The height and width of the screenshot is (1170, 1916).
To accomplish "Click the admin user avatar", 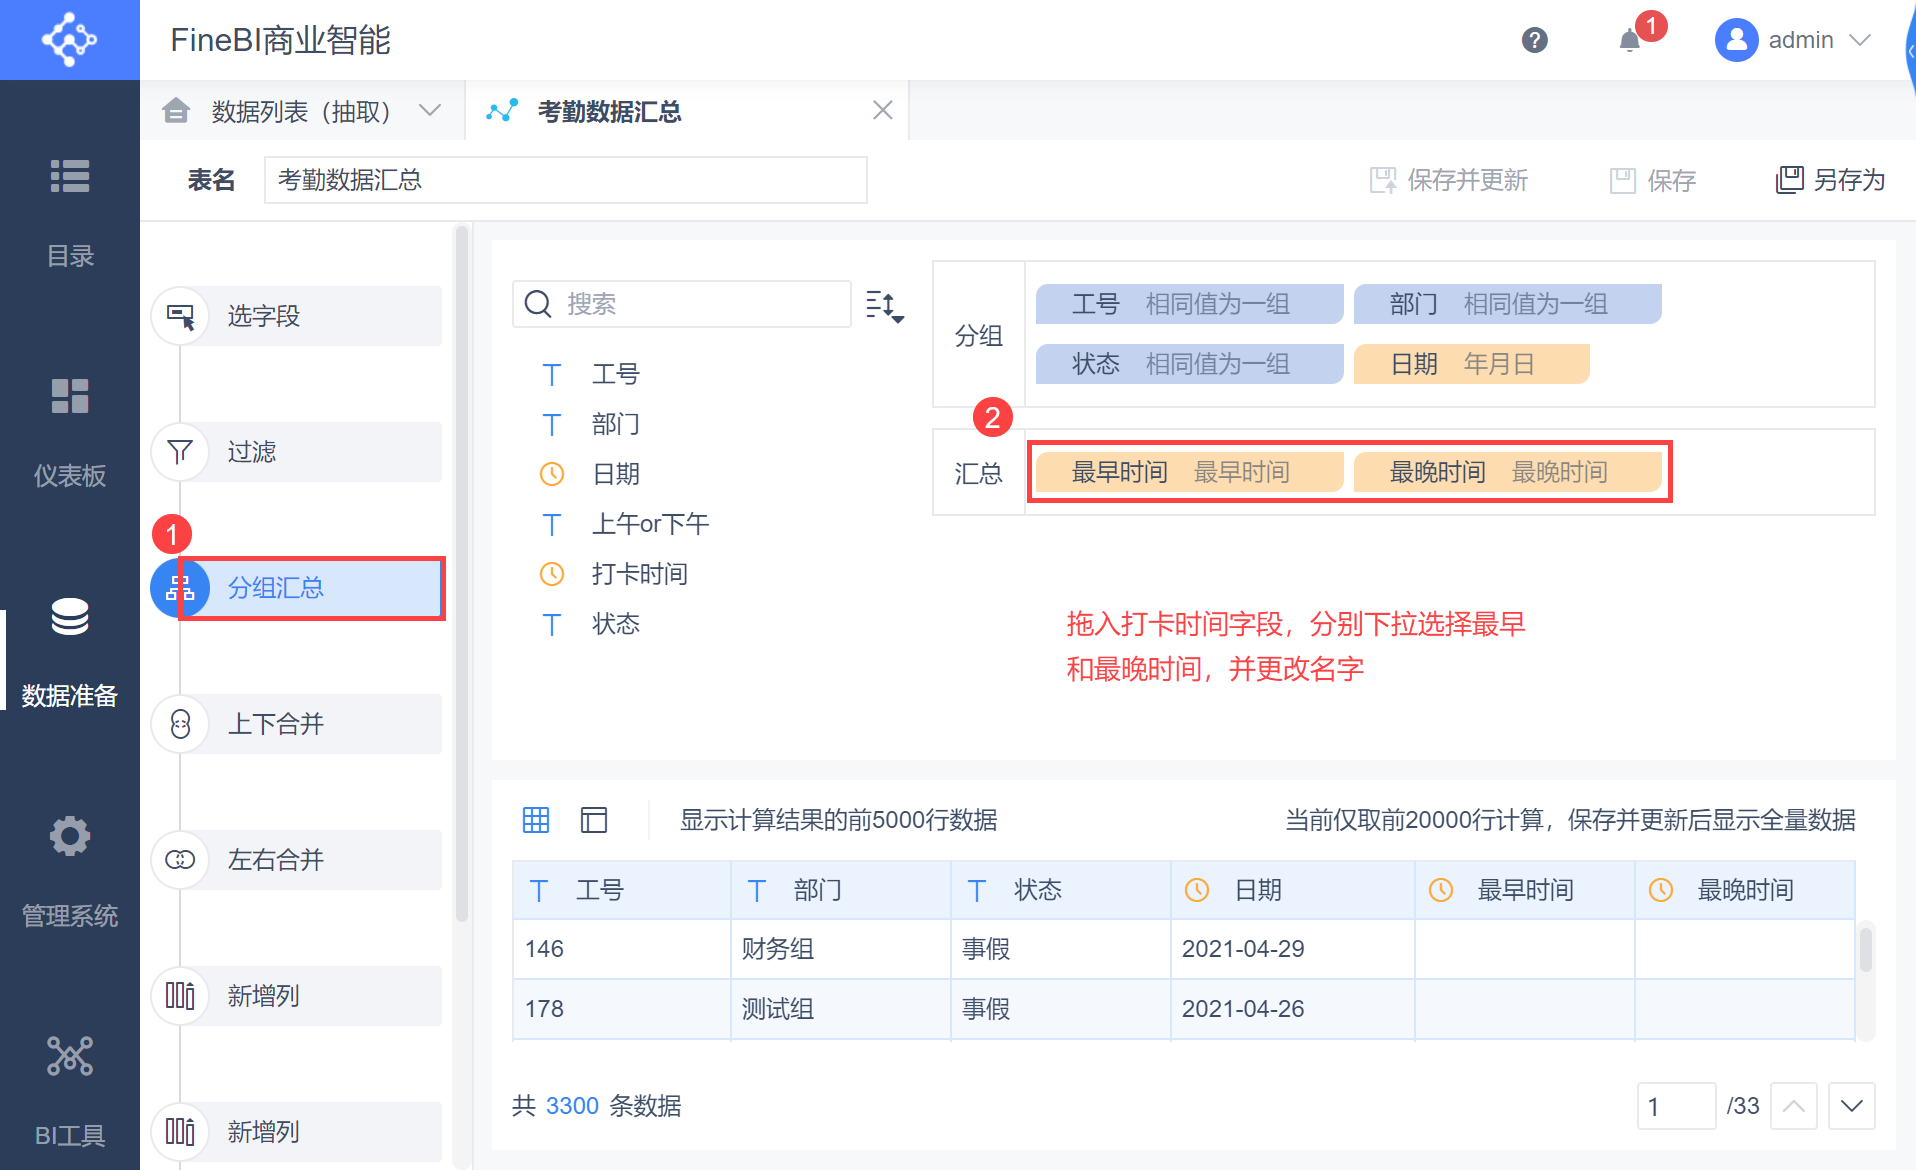I will pyautogui.click(x=1736, y=40).
